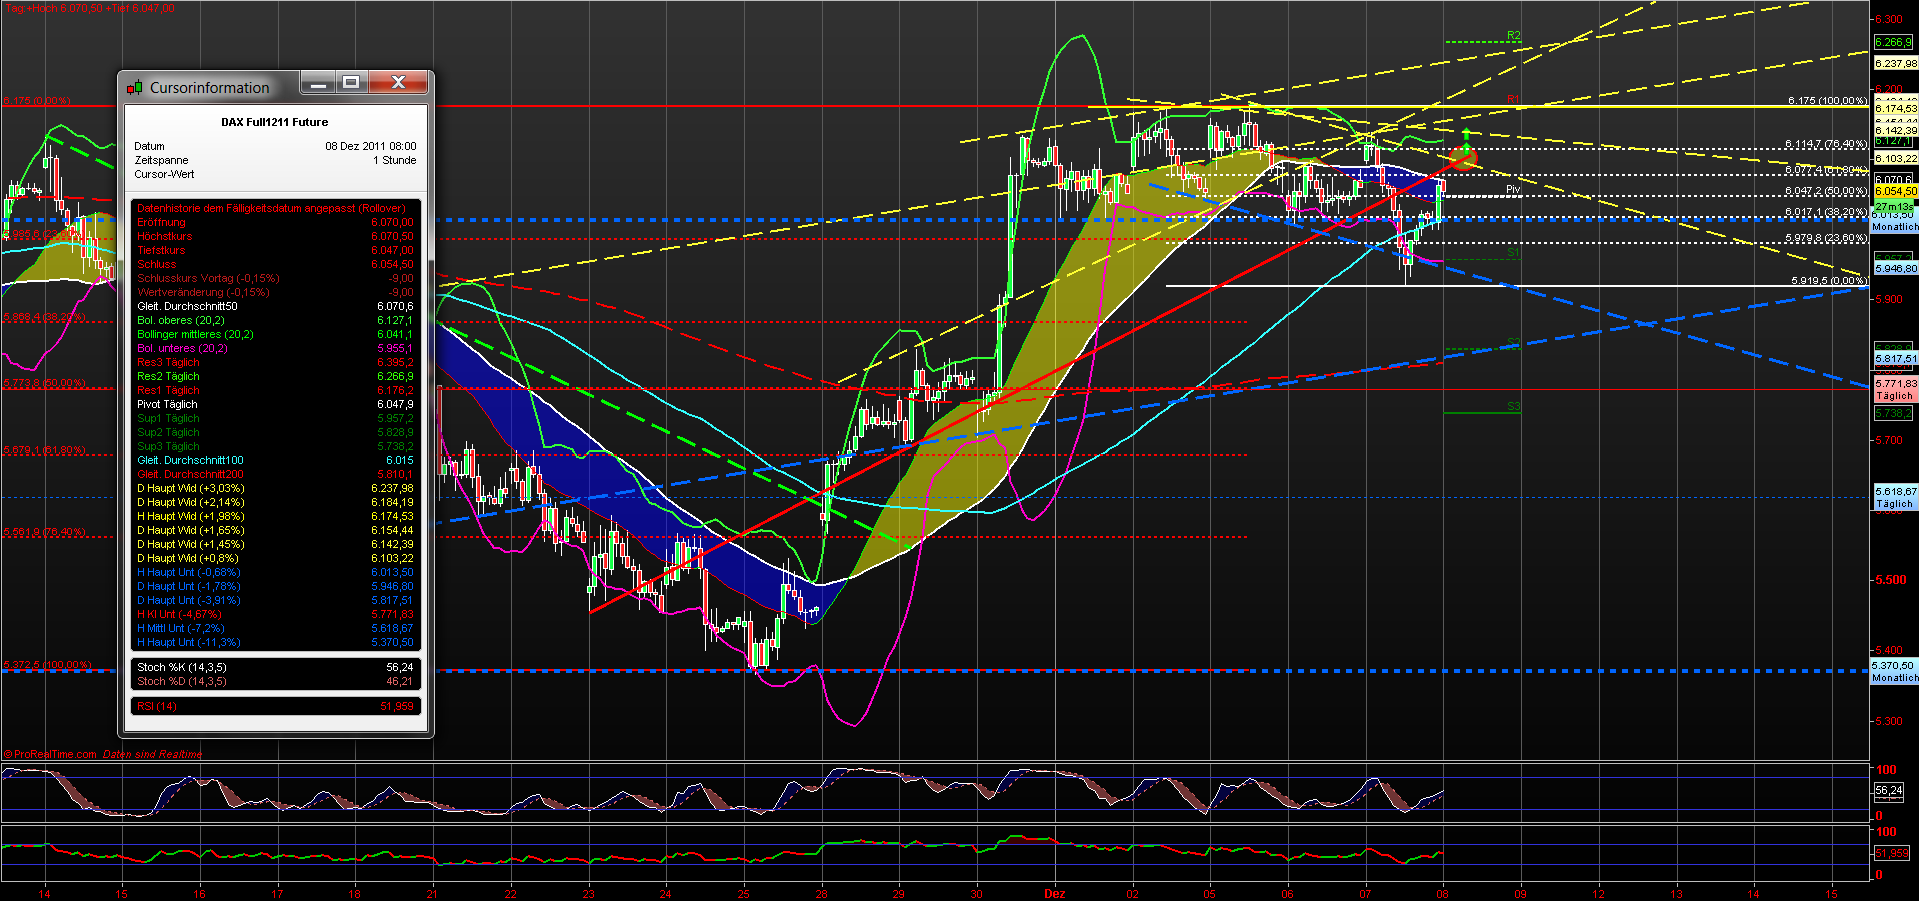Open the ProRealTime.com copyright link
Screen dimensions: 1919x901
(50, 753)
